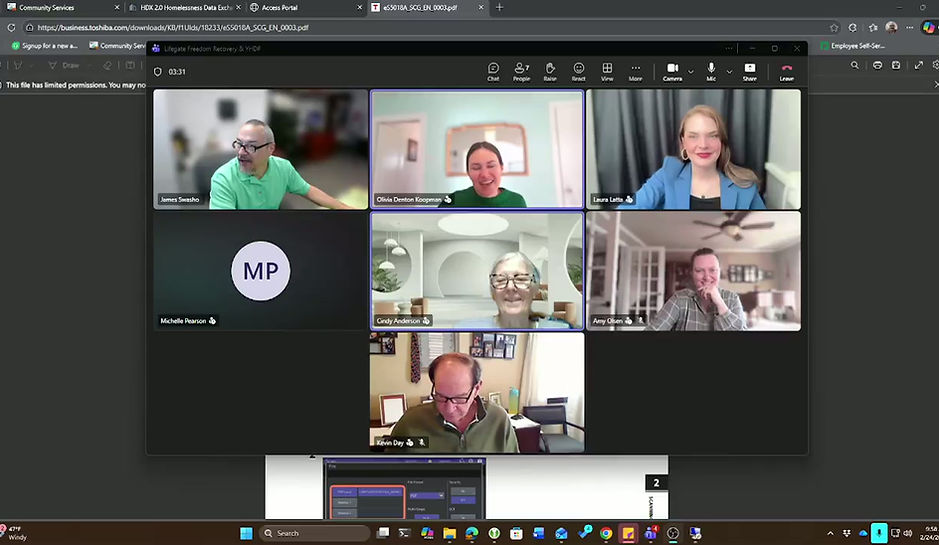Open Microsoft Edge from the taskbar
Screen dimensions: 939x545
(x=472, y=533)
